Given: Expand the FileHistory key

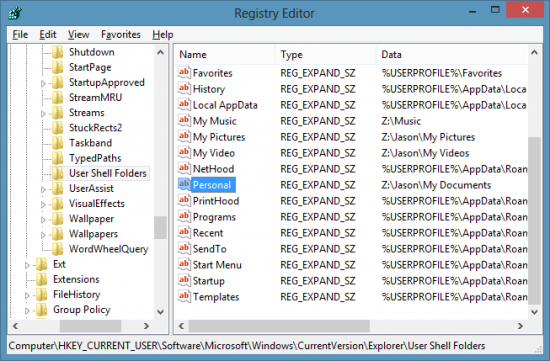Looking at the screenshot, I should click(x=27, y=295).
